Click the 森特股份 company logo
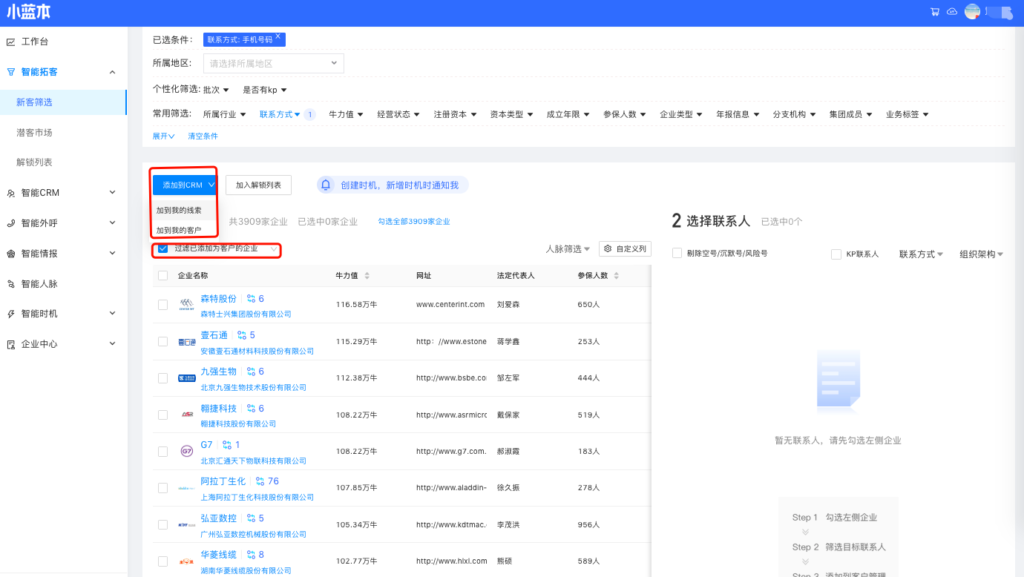Viewport: 1024px width, 577px height. tap(186, 304)
